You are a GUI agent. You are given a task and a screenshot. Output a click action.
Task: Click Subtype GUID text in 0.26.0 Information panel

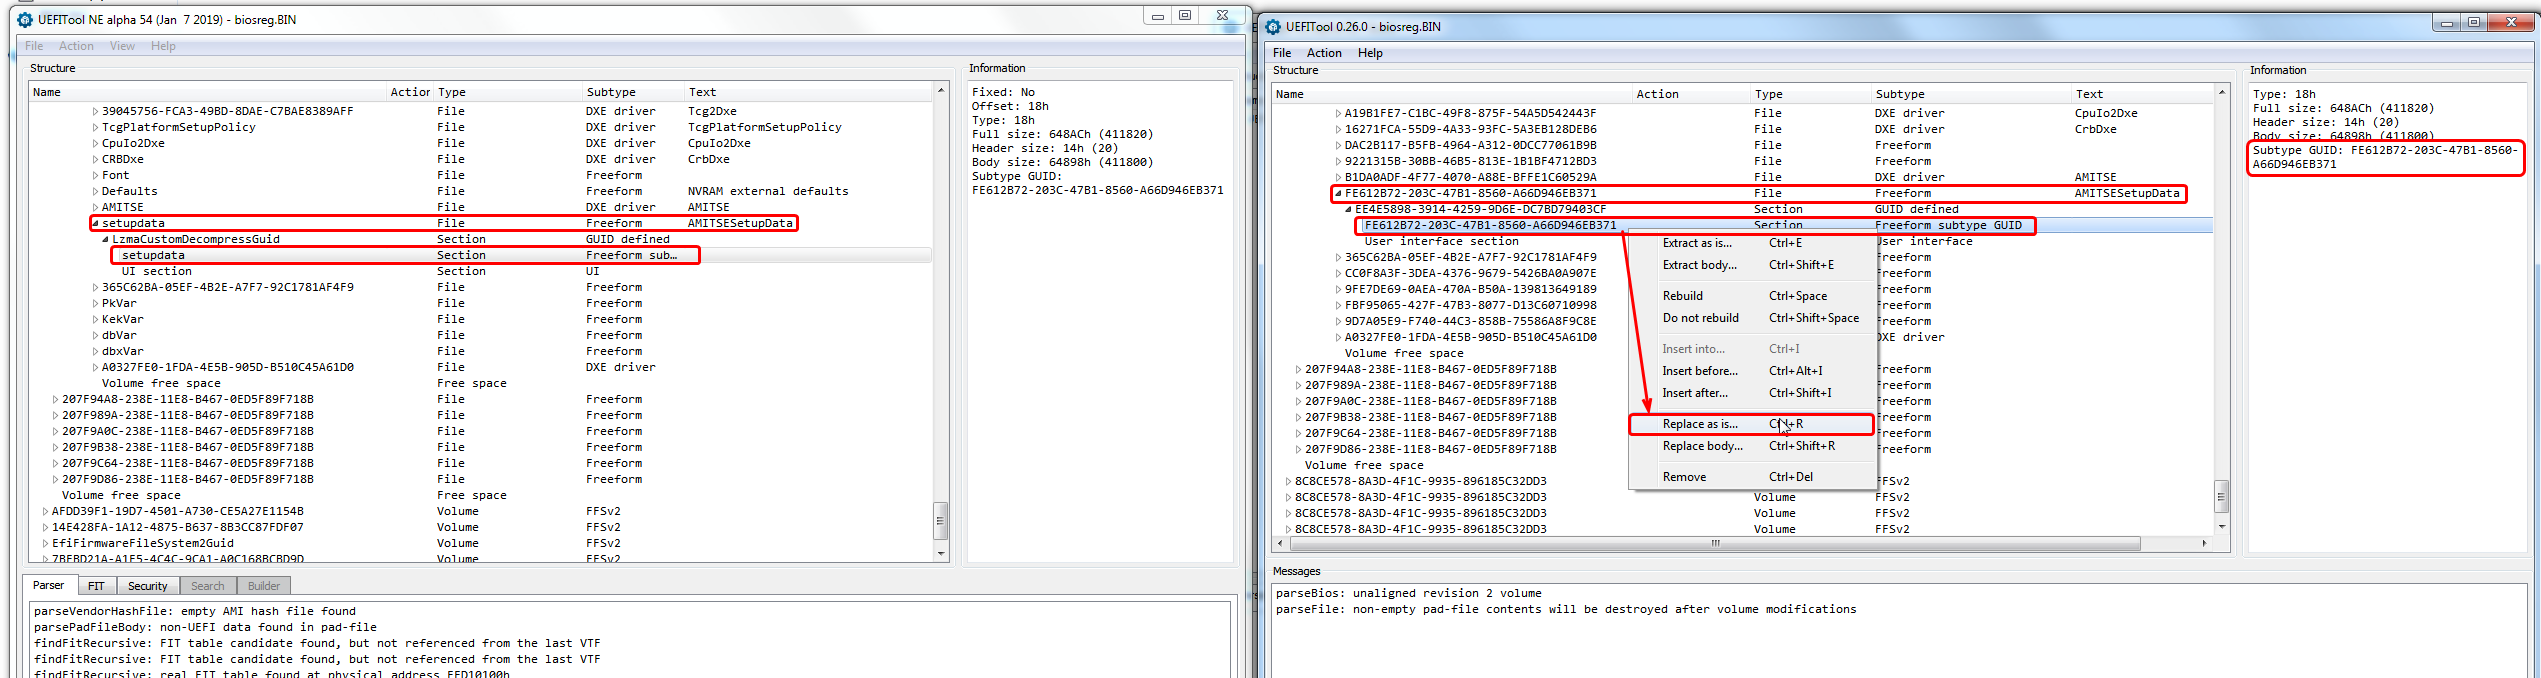click(x=2385, y=157)
